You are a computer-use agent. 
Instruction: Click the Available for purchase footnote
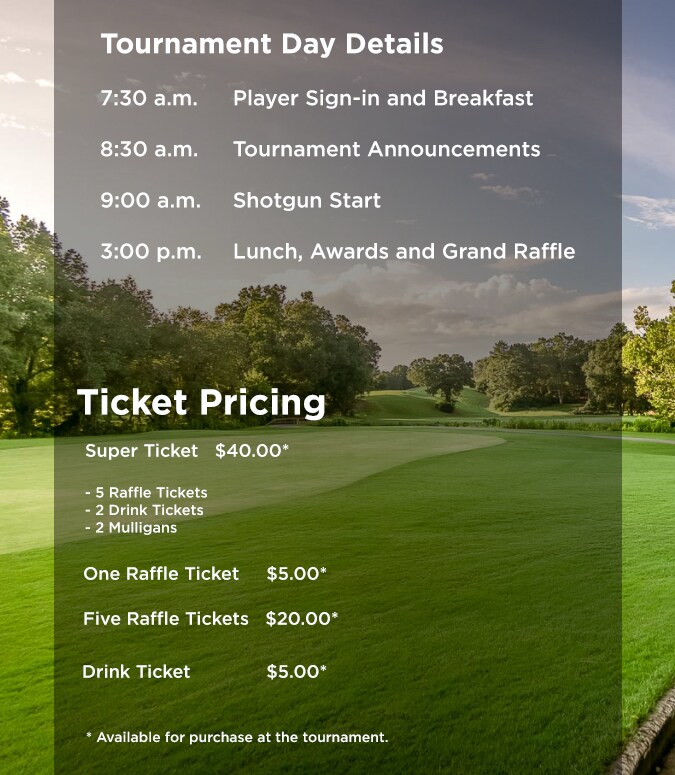pyautogui.click(x=237, y=738)
